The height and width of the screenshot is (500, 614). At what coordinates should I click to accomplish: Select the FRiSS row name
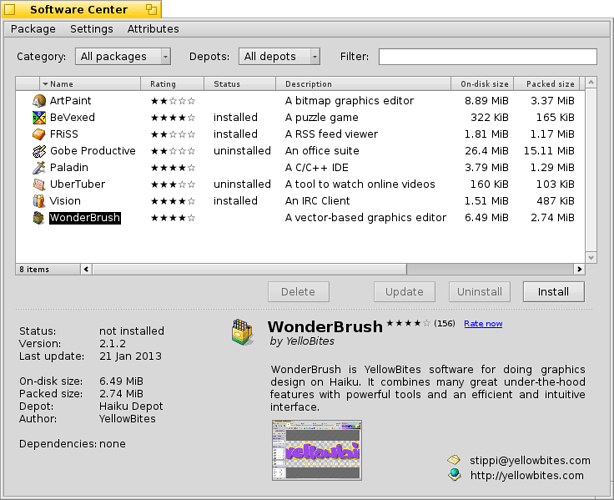64,134
